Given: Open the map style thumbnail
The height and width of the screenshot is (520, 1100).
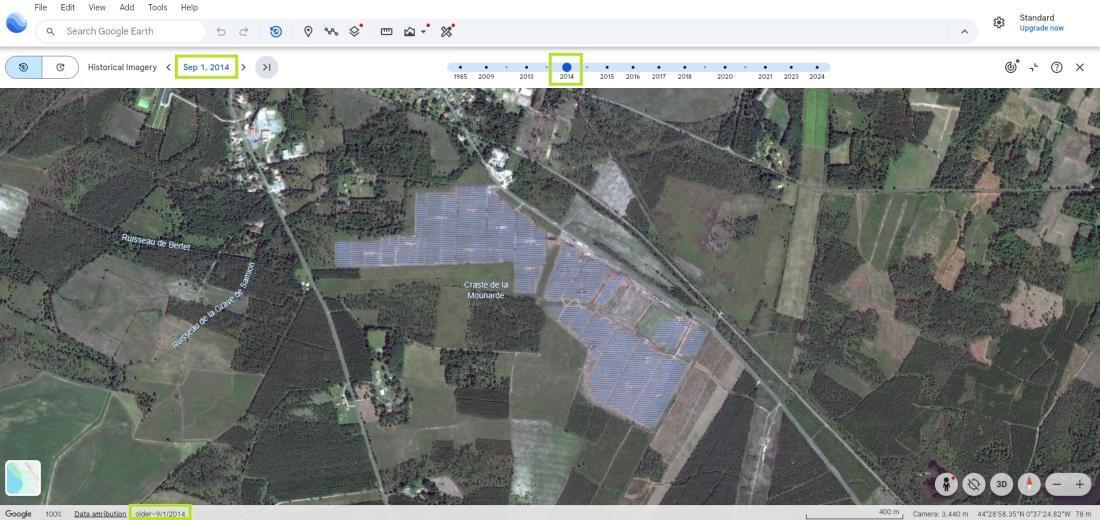Looking at the screenshot, I should tap(23, 478).
